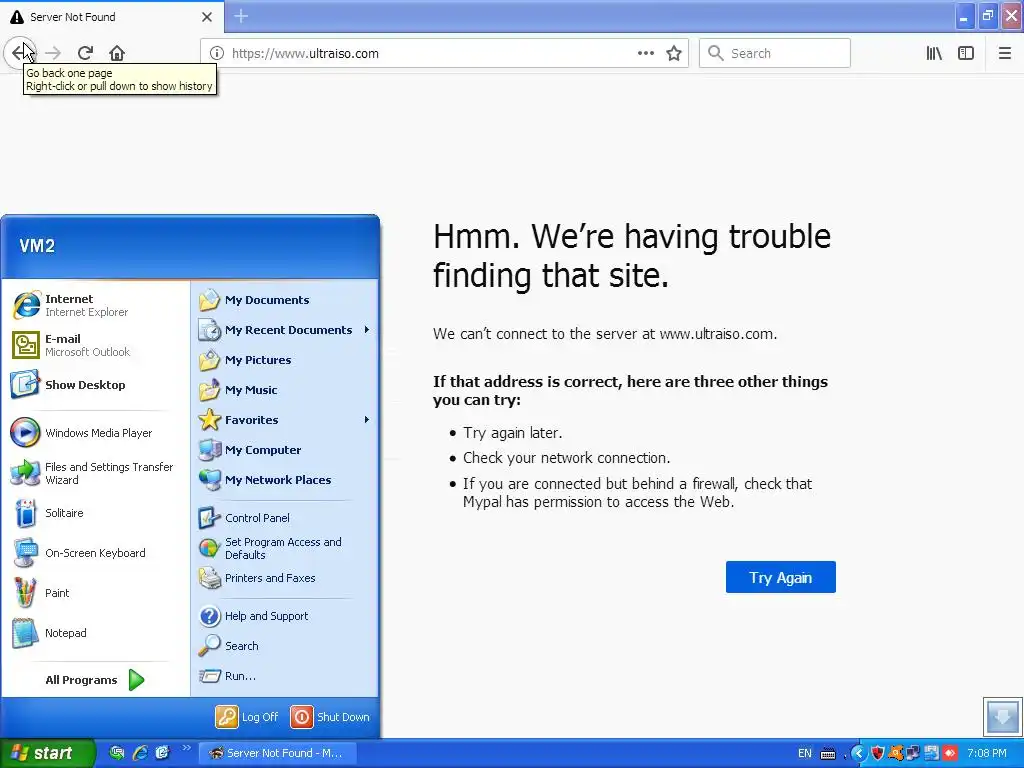Expand quick launch overflow chevron
This screenshot has width=1024, height=768.
click(186, 748)
